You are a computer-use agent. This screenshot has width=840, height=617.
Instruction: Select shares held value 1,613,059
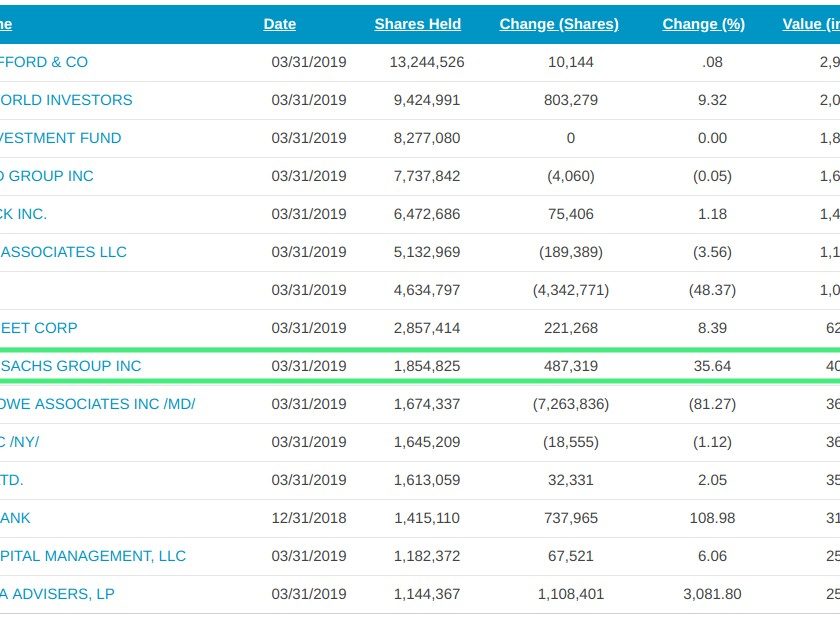[427, 480]
